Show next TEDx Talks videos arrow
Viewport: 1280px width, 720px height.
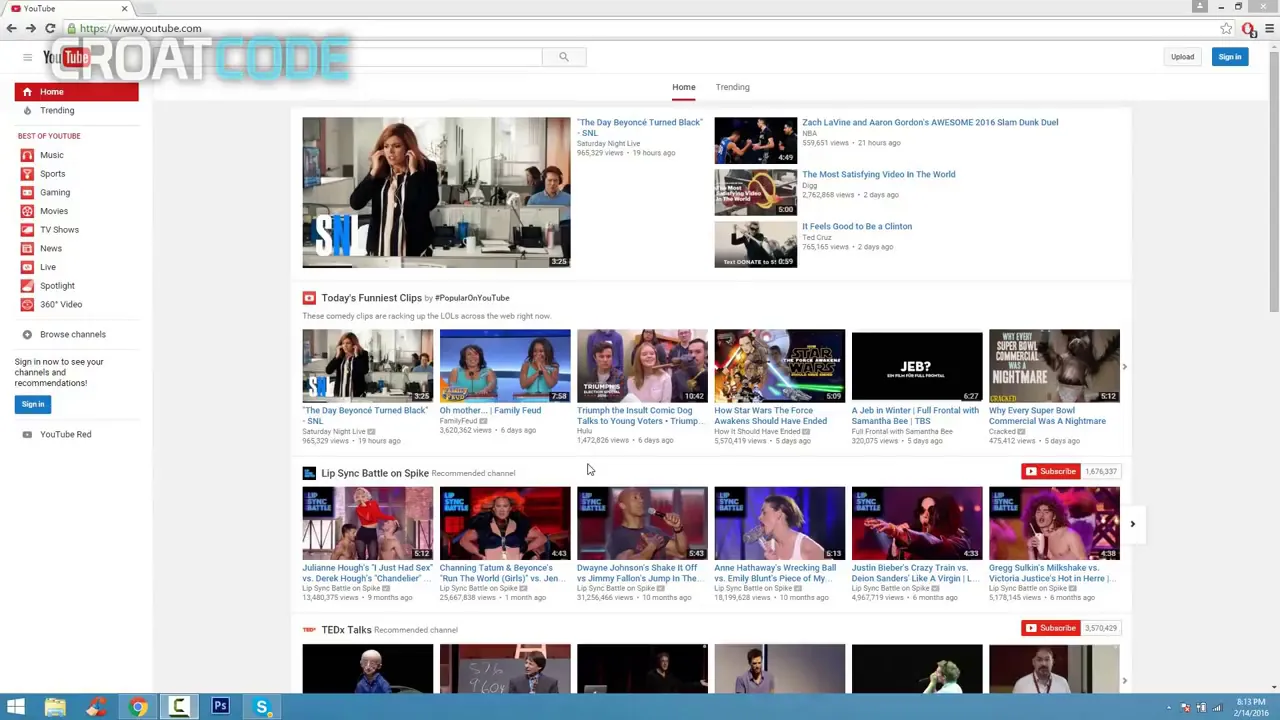click(1124, 681)
